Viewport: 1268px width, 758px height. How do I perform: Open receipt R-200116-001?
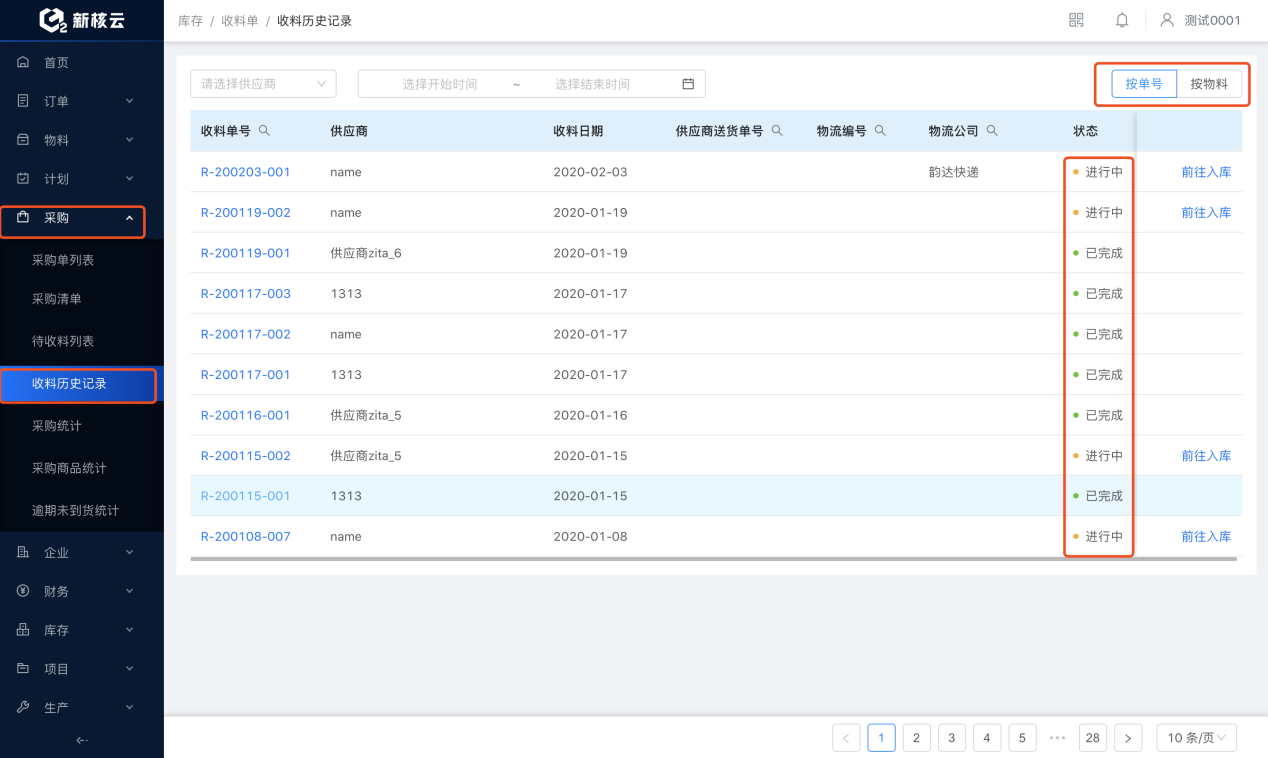[x=245, y=415]
